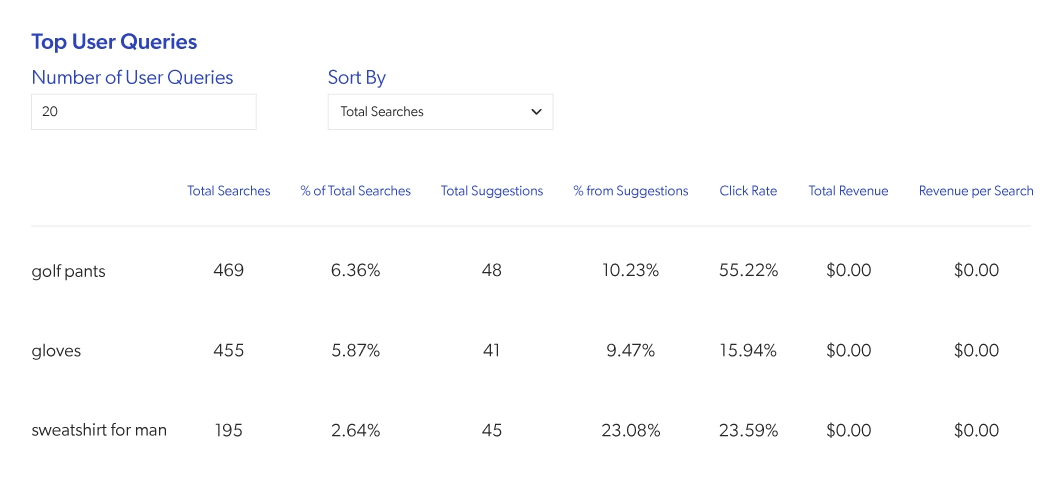The height and width of the screenshot is (500, 1060).
Task: Click gloves click rate value 15.94%
Action: [x=748, y=351]
